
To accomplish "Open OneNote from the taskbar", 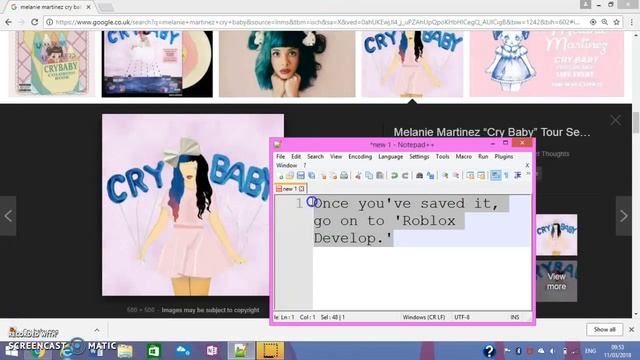I will click(x=212, y=351).
